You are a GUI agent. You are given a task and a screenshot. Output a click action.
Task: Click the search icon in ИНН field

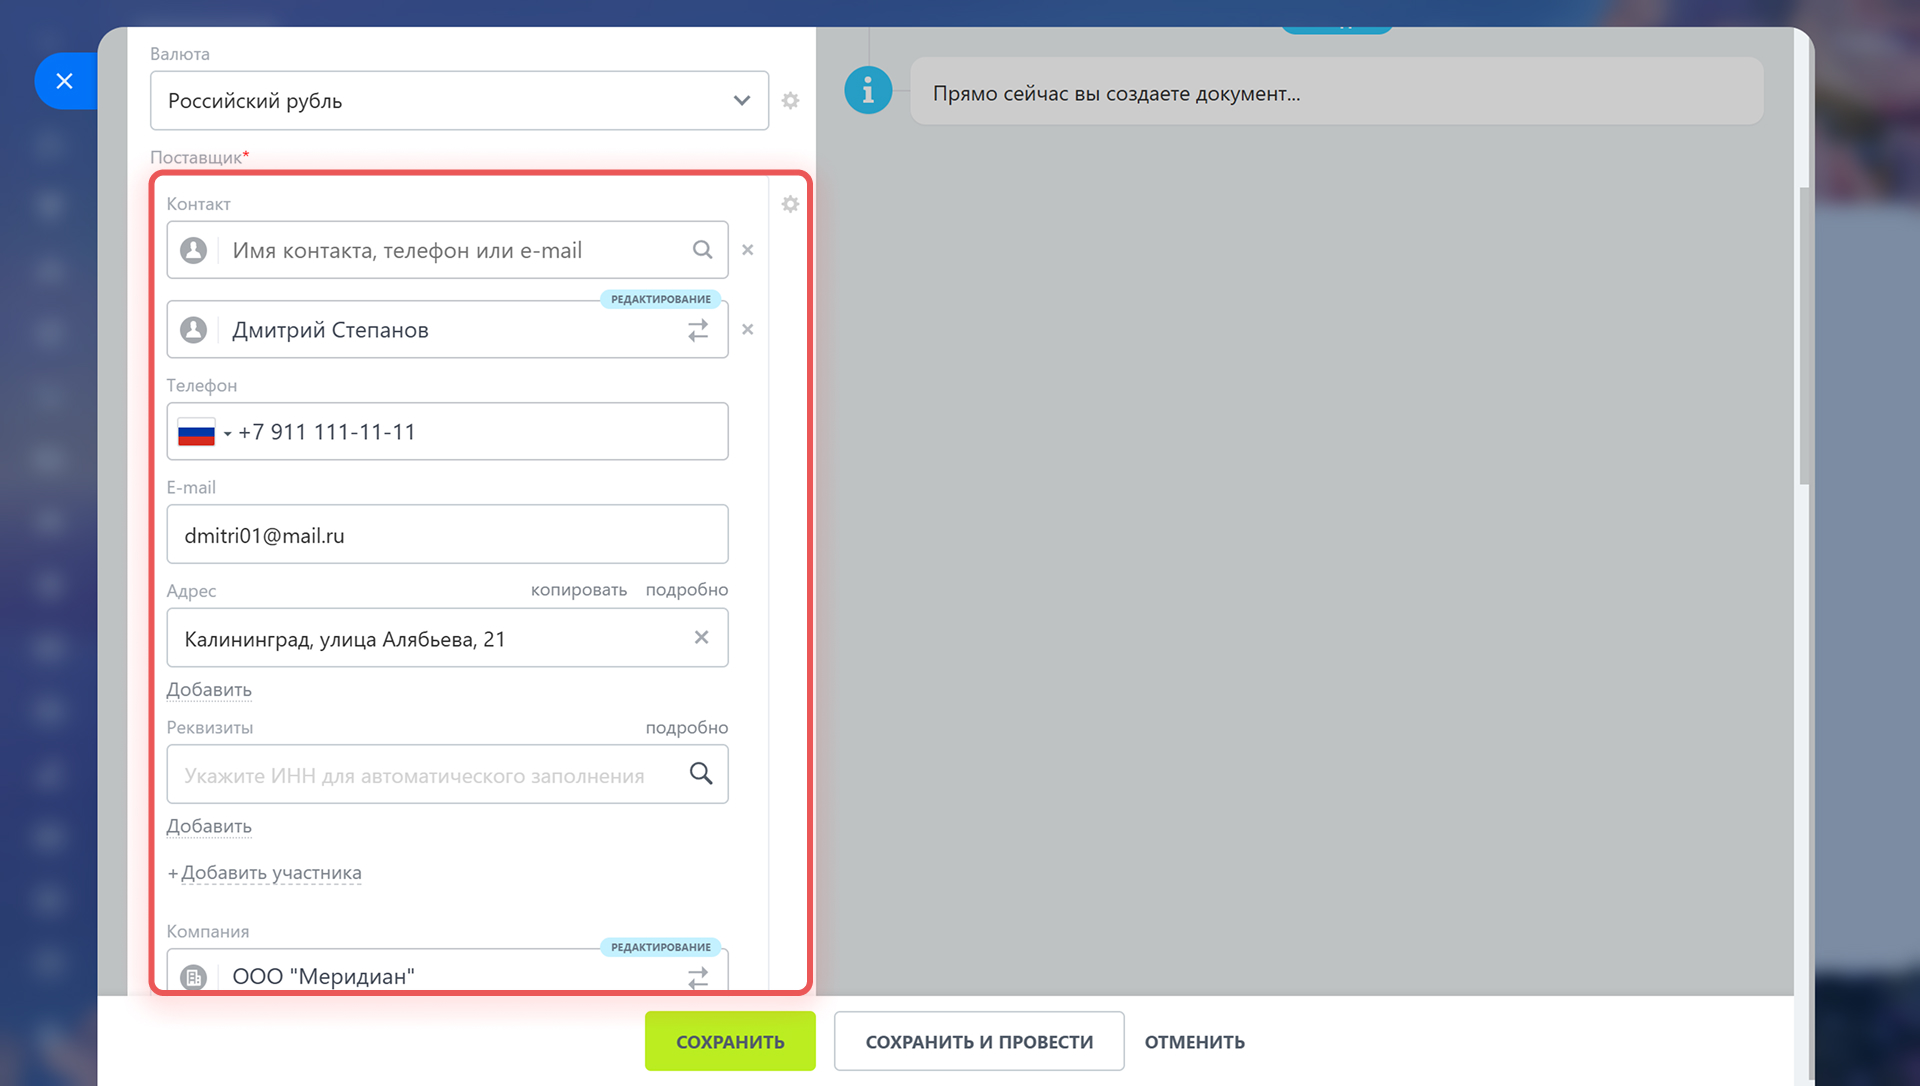coord(701,773)
